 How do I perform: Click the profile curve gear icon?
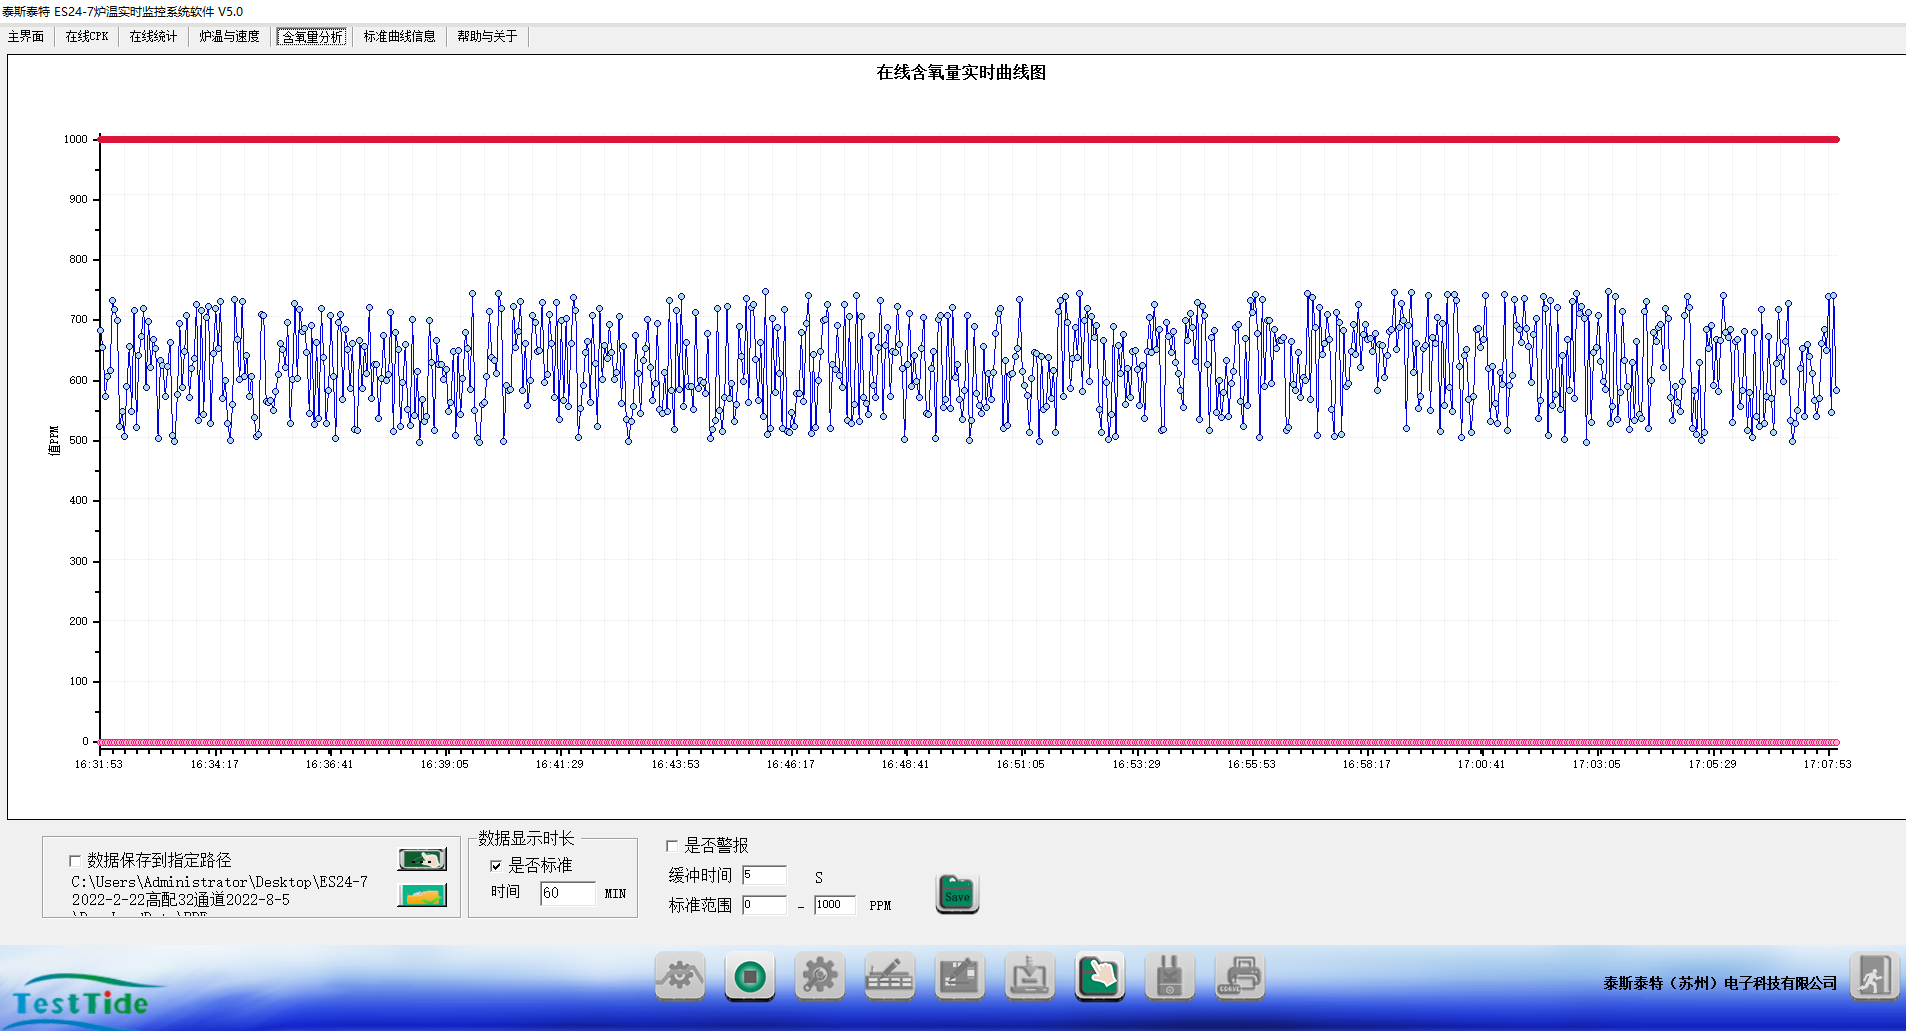point(680,977)
